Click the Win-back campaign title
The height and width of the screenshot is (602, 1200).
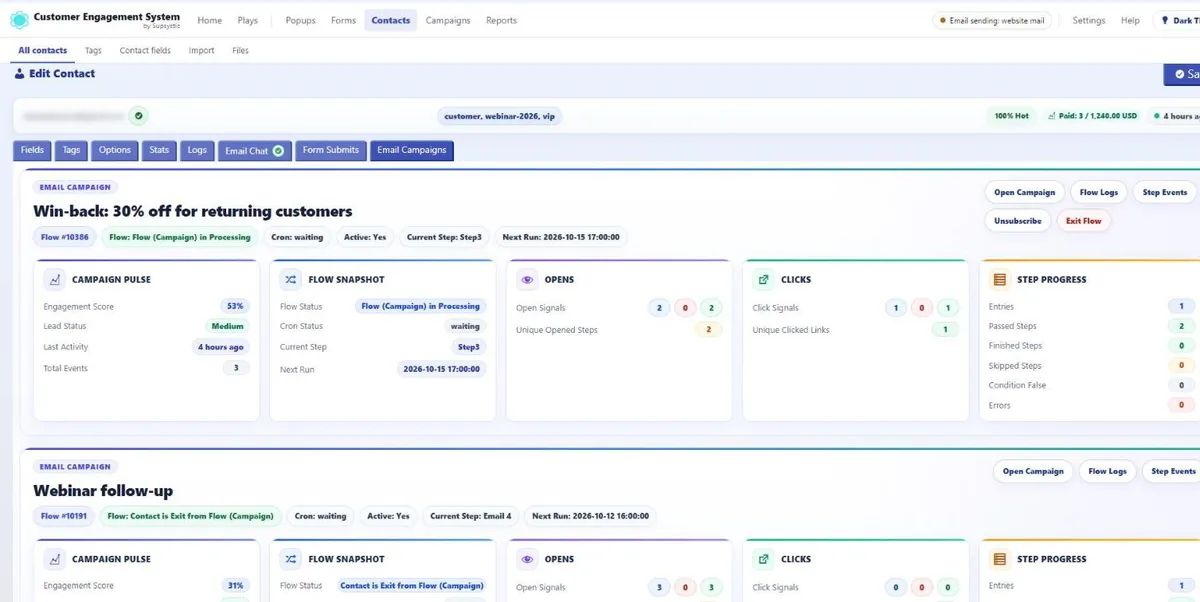(x=193, y=211)
